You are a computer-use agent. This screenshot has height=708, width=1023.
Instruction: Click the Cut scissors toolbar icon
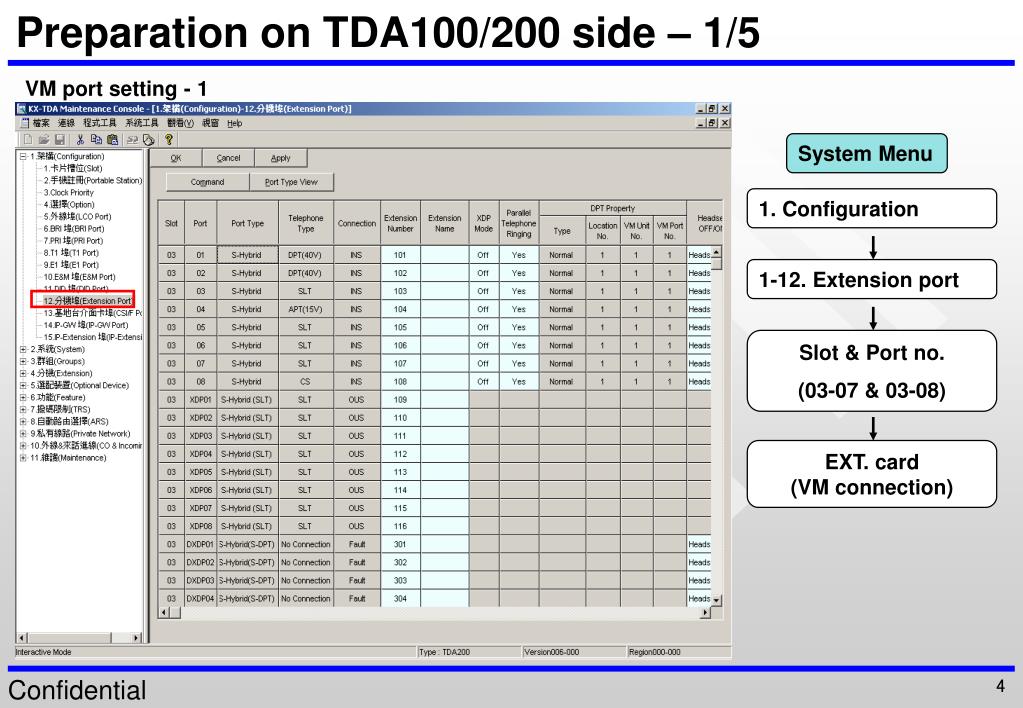[x=80, y=139]
